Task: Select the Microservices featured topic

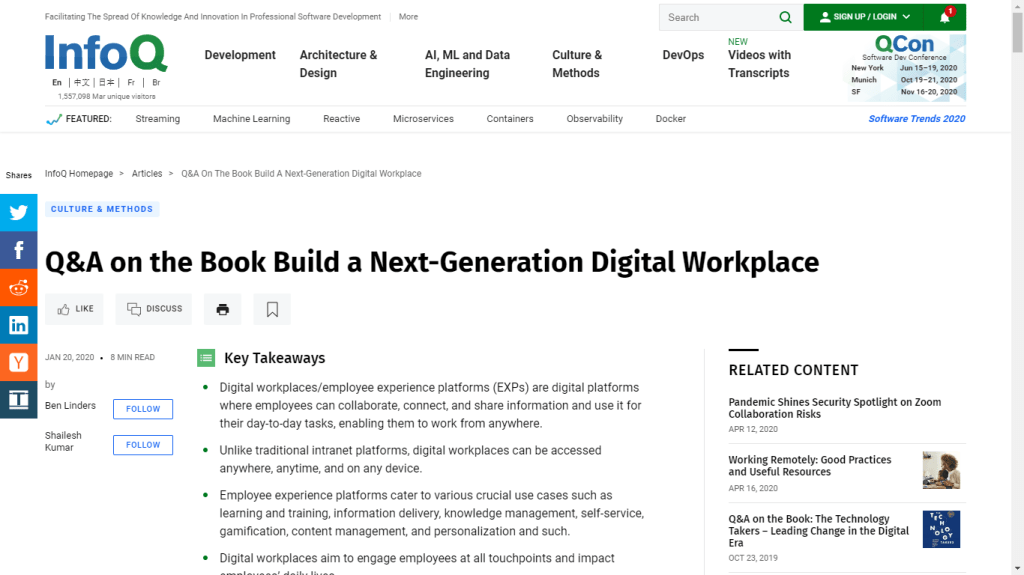Action: [x=423, y=119]
